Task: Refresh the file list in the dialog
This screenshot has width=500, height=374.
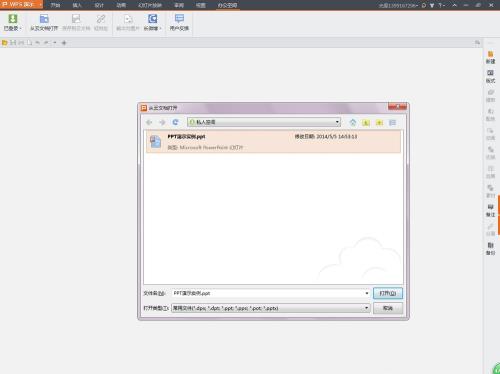Action: point(175,122)
